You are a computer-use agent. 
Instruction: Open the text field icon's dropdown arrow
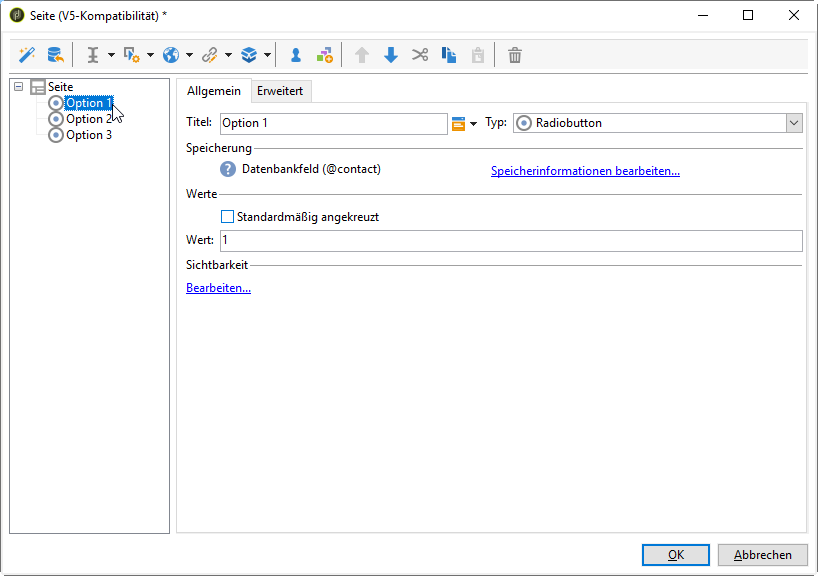click(x=111, y=55)
